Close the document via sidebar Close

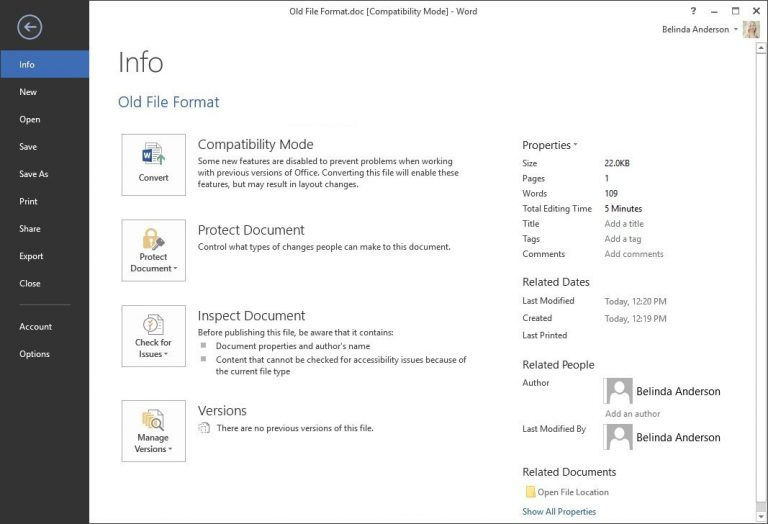click(45, 283)
